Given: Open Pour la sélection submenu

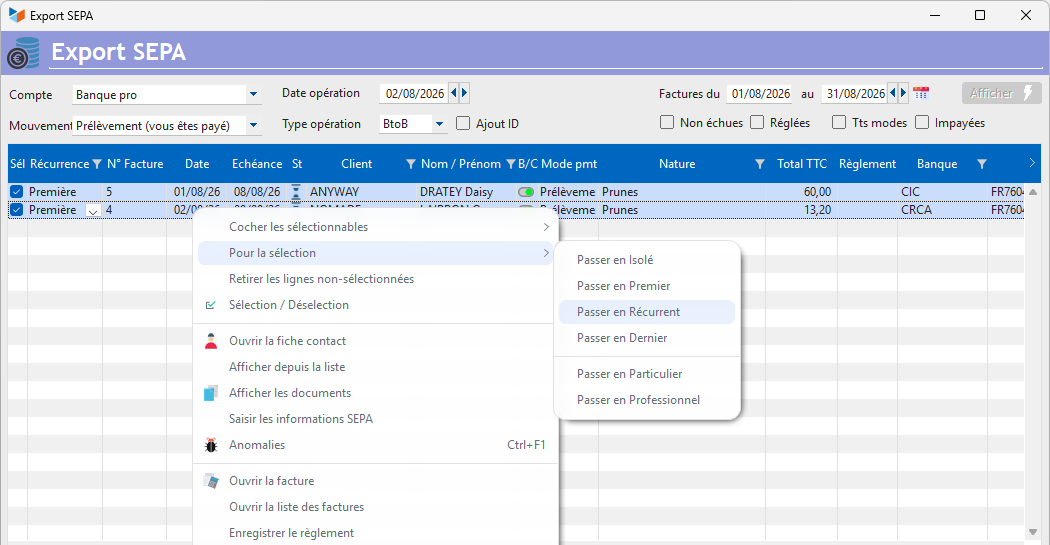Looking at the screenshot, I should (x=375, y=253).
